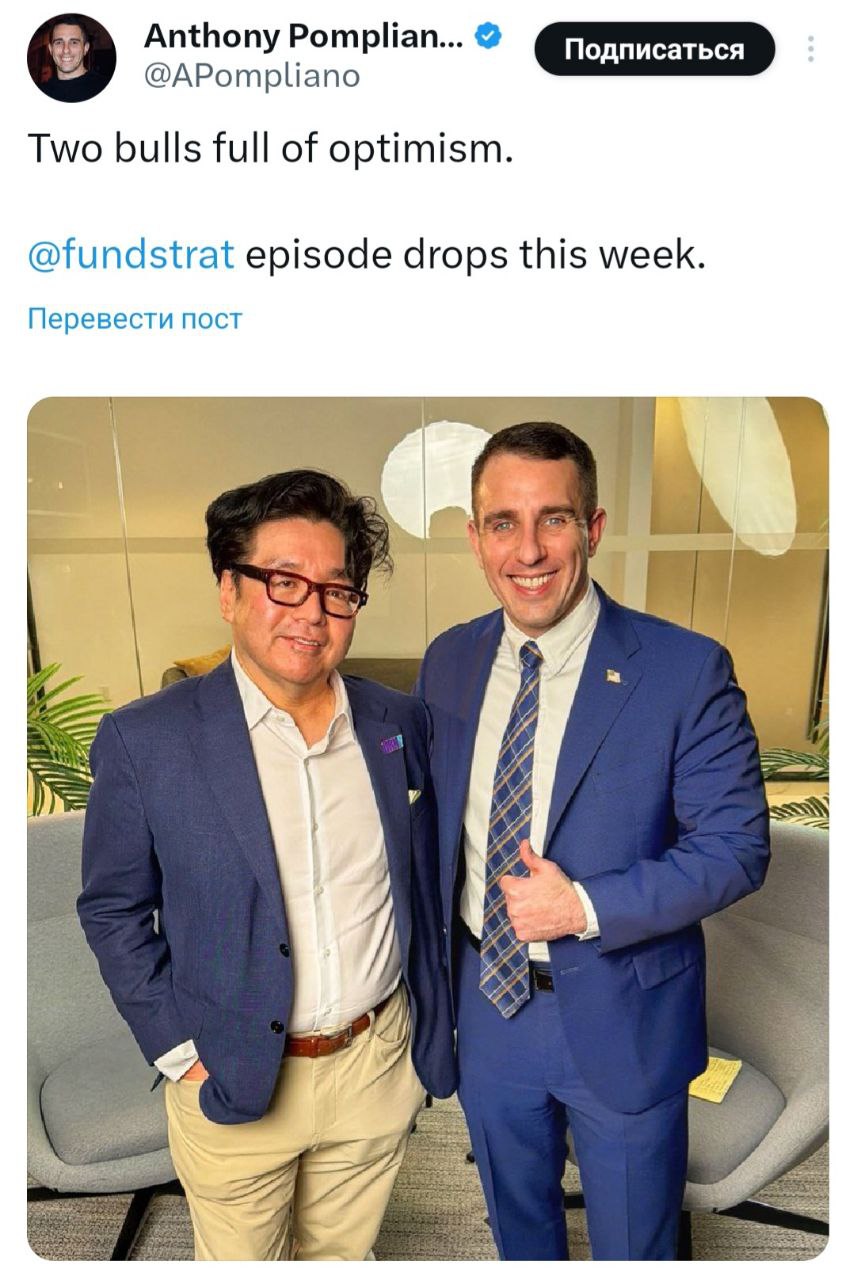Click the yellow sticky note on the chair

[716, 1080]
